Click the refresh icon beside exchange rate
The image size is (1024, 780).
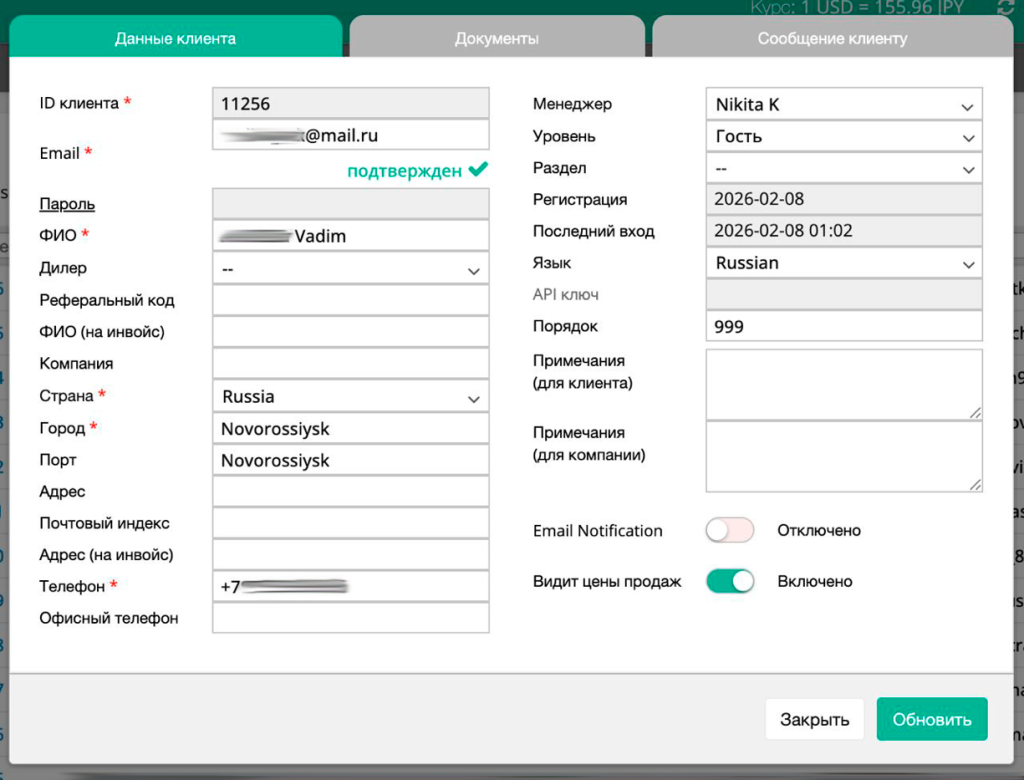pyautogui.click(x=1006, y=7)
